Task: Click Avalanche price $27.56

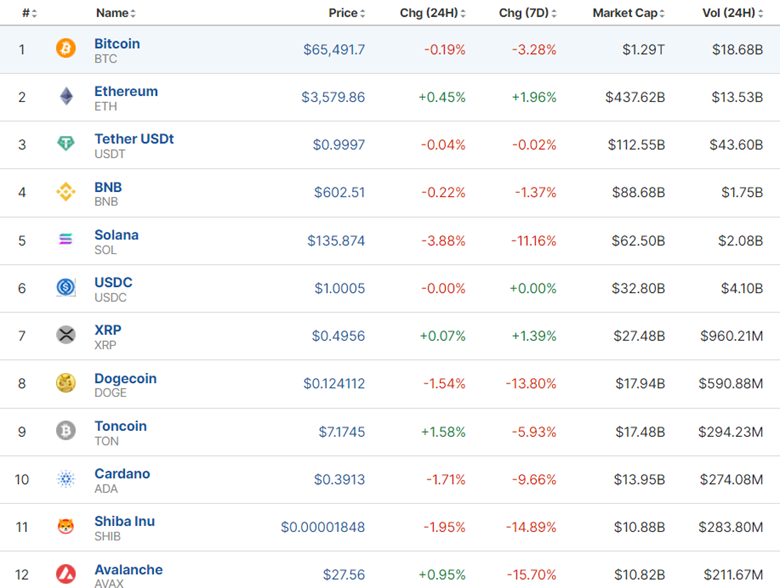Action: tap(344, 575)
